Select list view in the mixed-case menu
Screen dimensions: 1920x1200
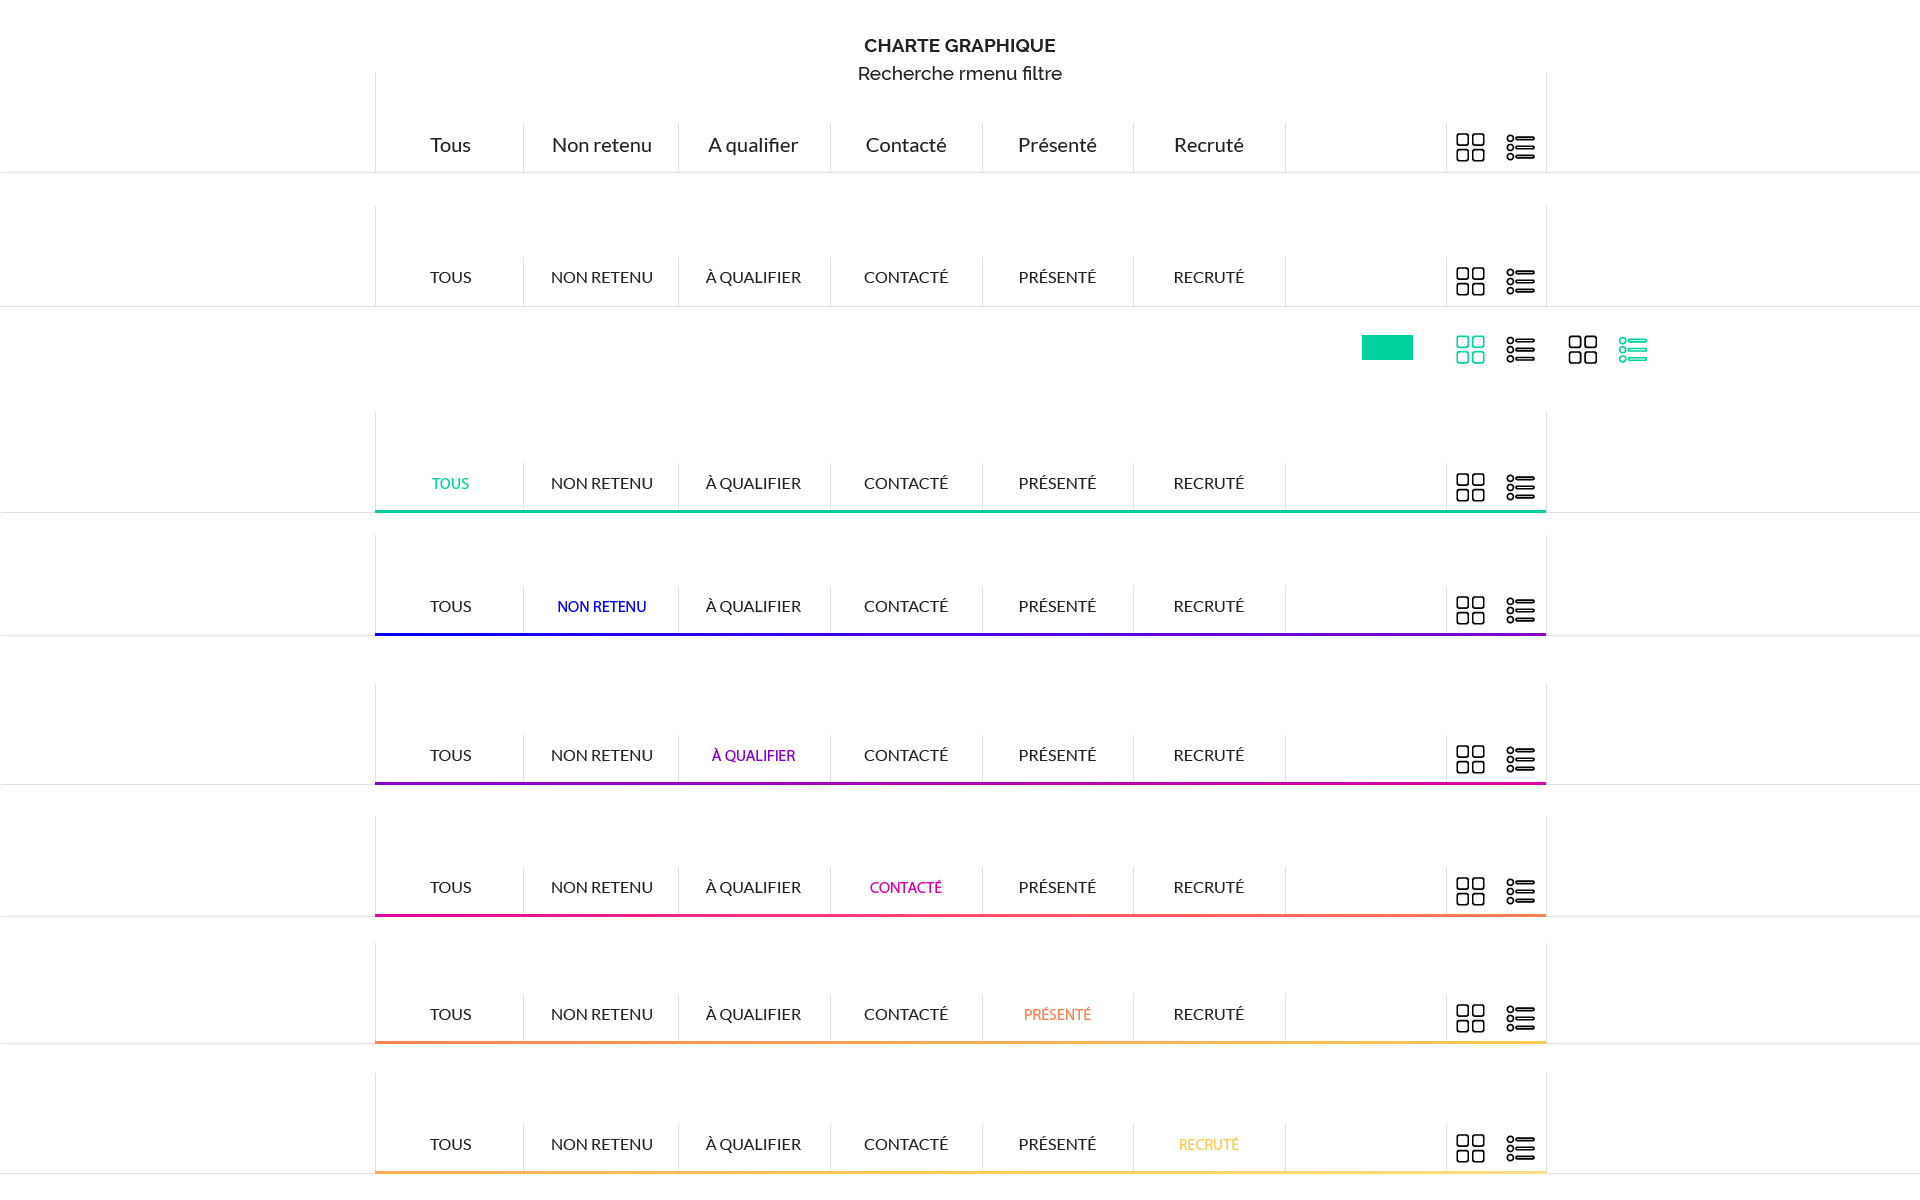[1520, 147]
